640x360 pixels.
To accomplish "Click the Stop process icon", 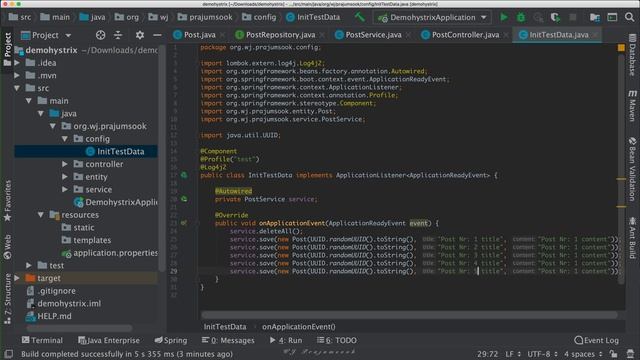I will pos(573,17).
